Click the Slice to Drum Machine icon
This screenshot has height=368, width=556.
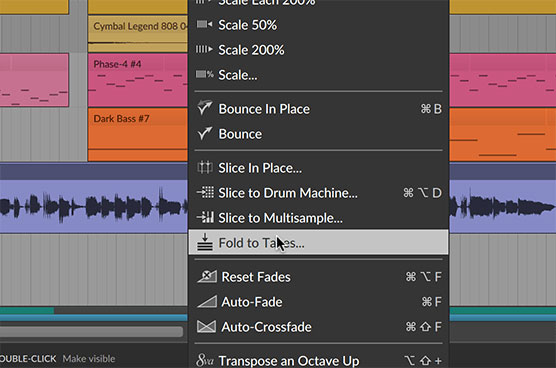click(x=205, y=192)
